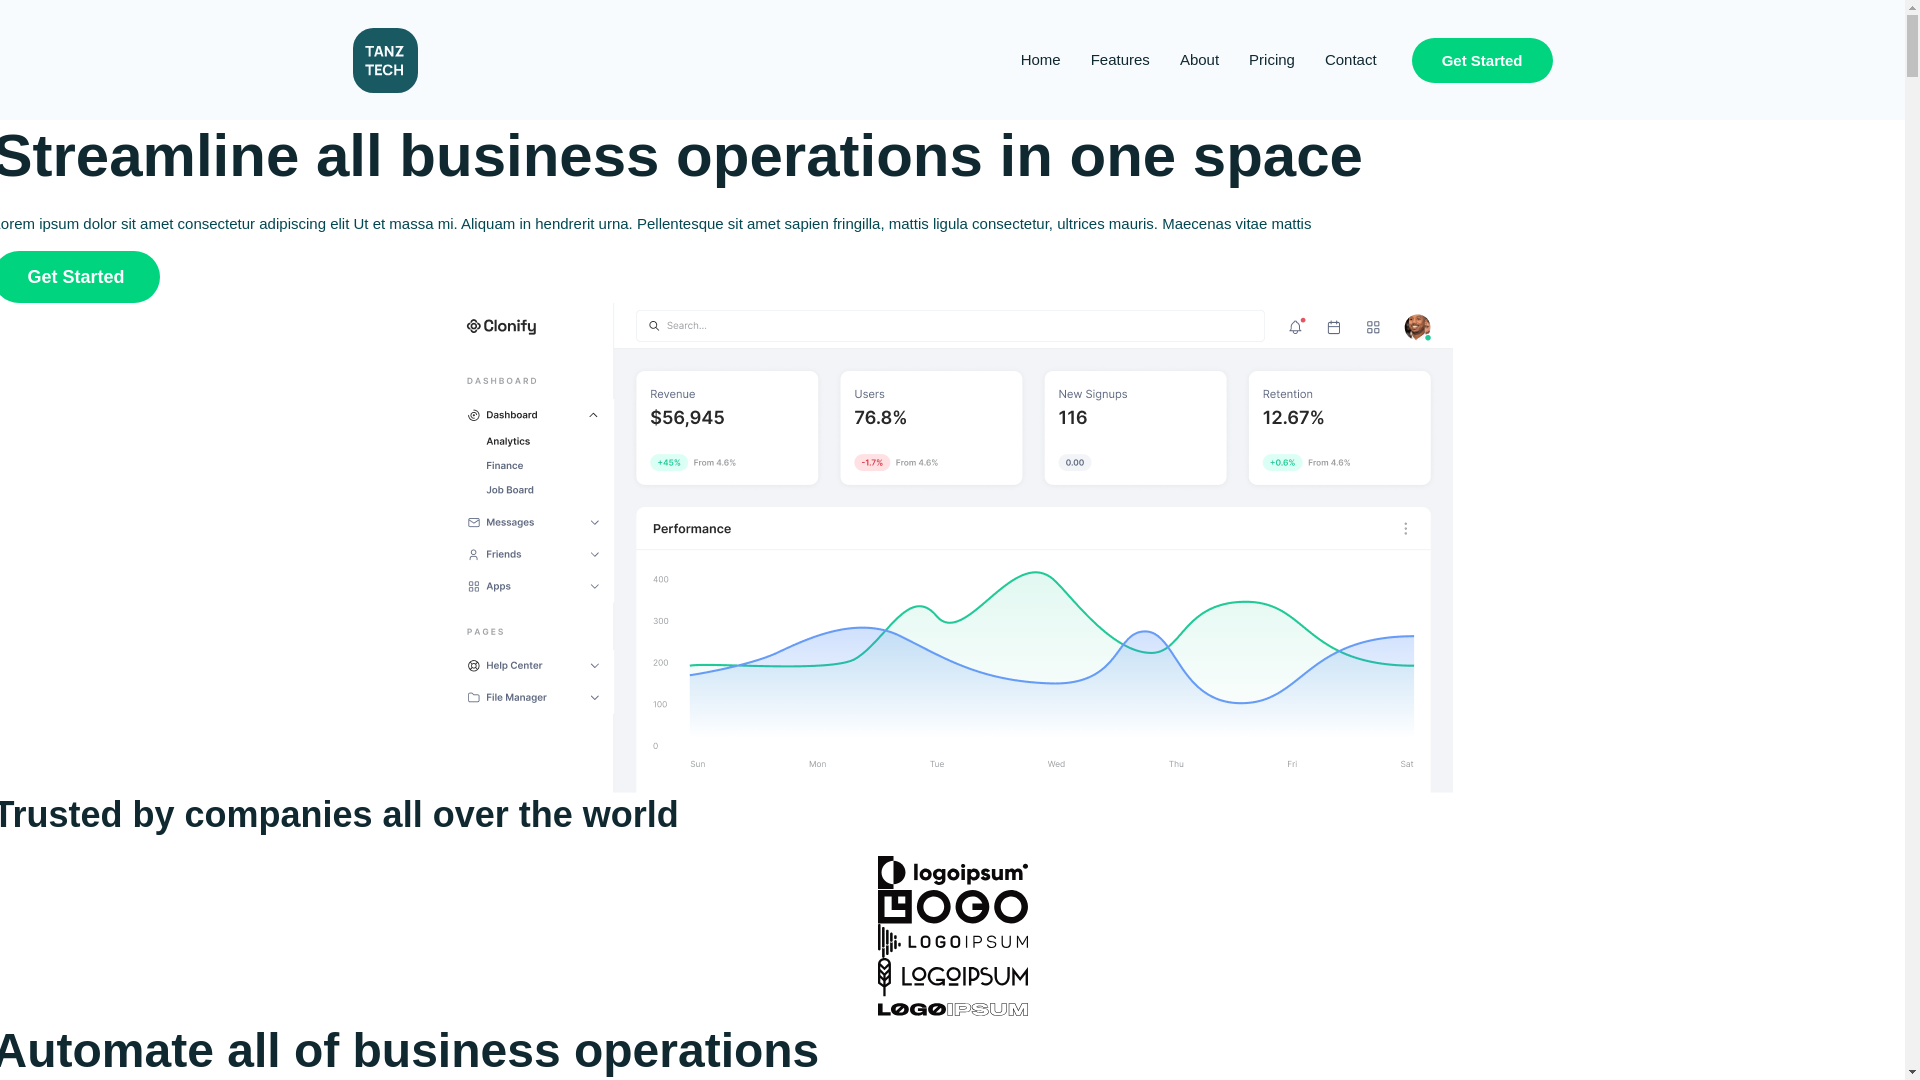Click the Apps sidebar icon
Viewport: 1920px width, 1080px height.
(474, 587)
